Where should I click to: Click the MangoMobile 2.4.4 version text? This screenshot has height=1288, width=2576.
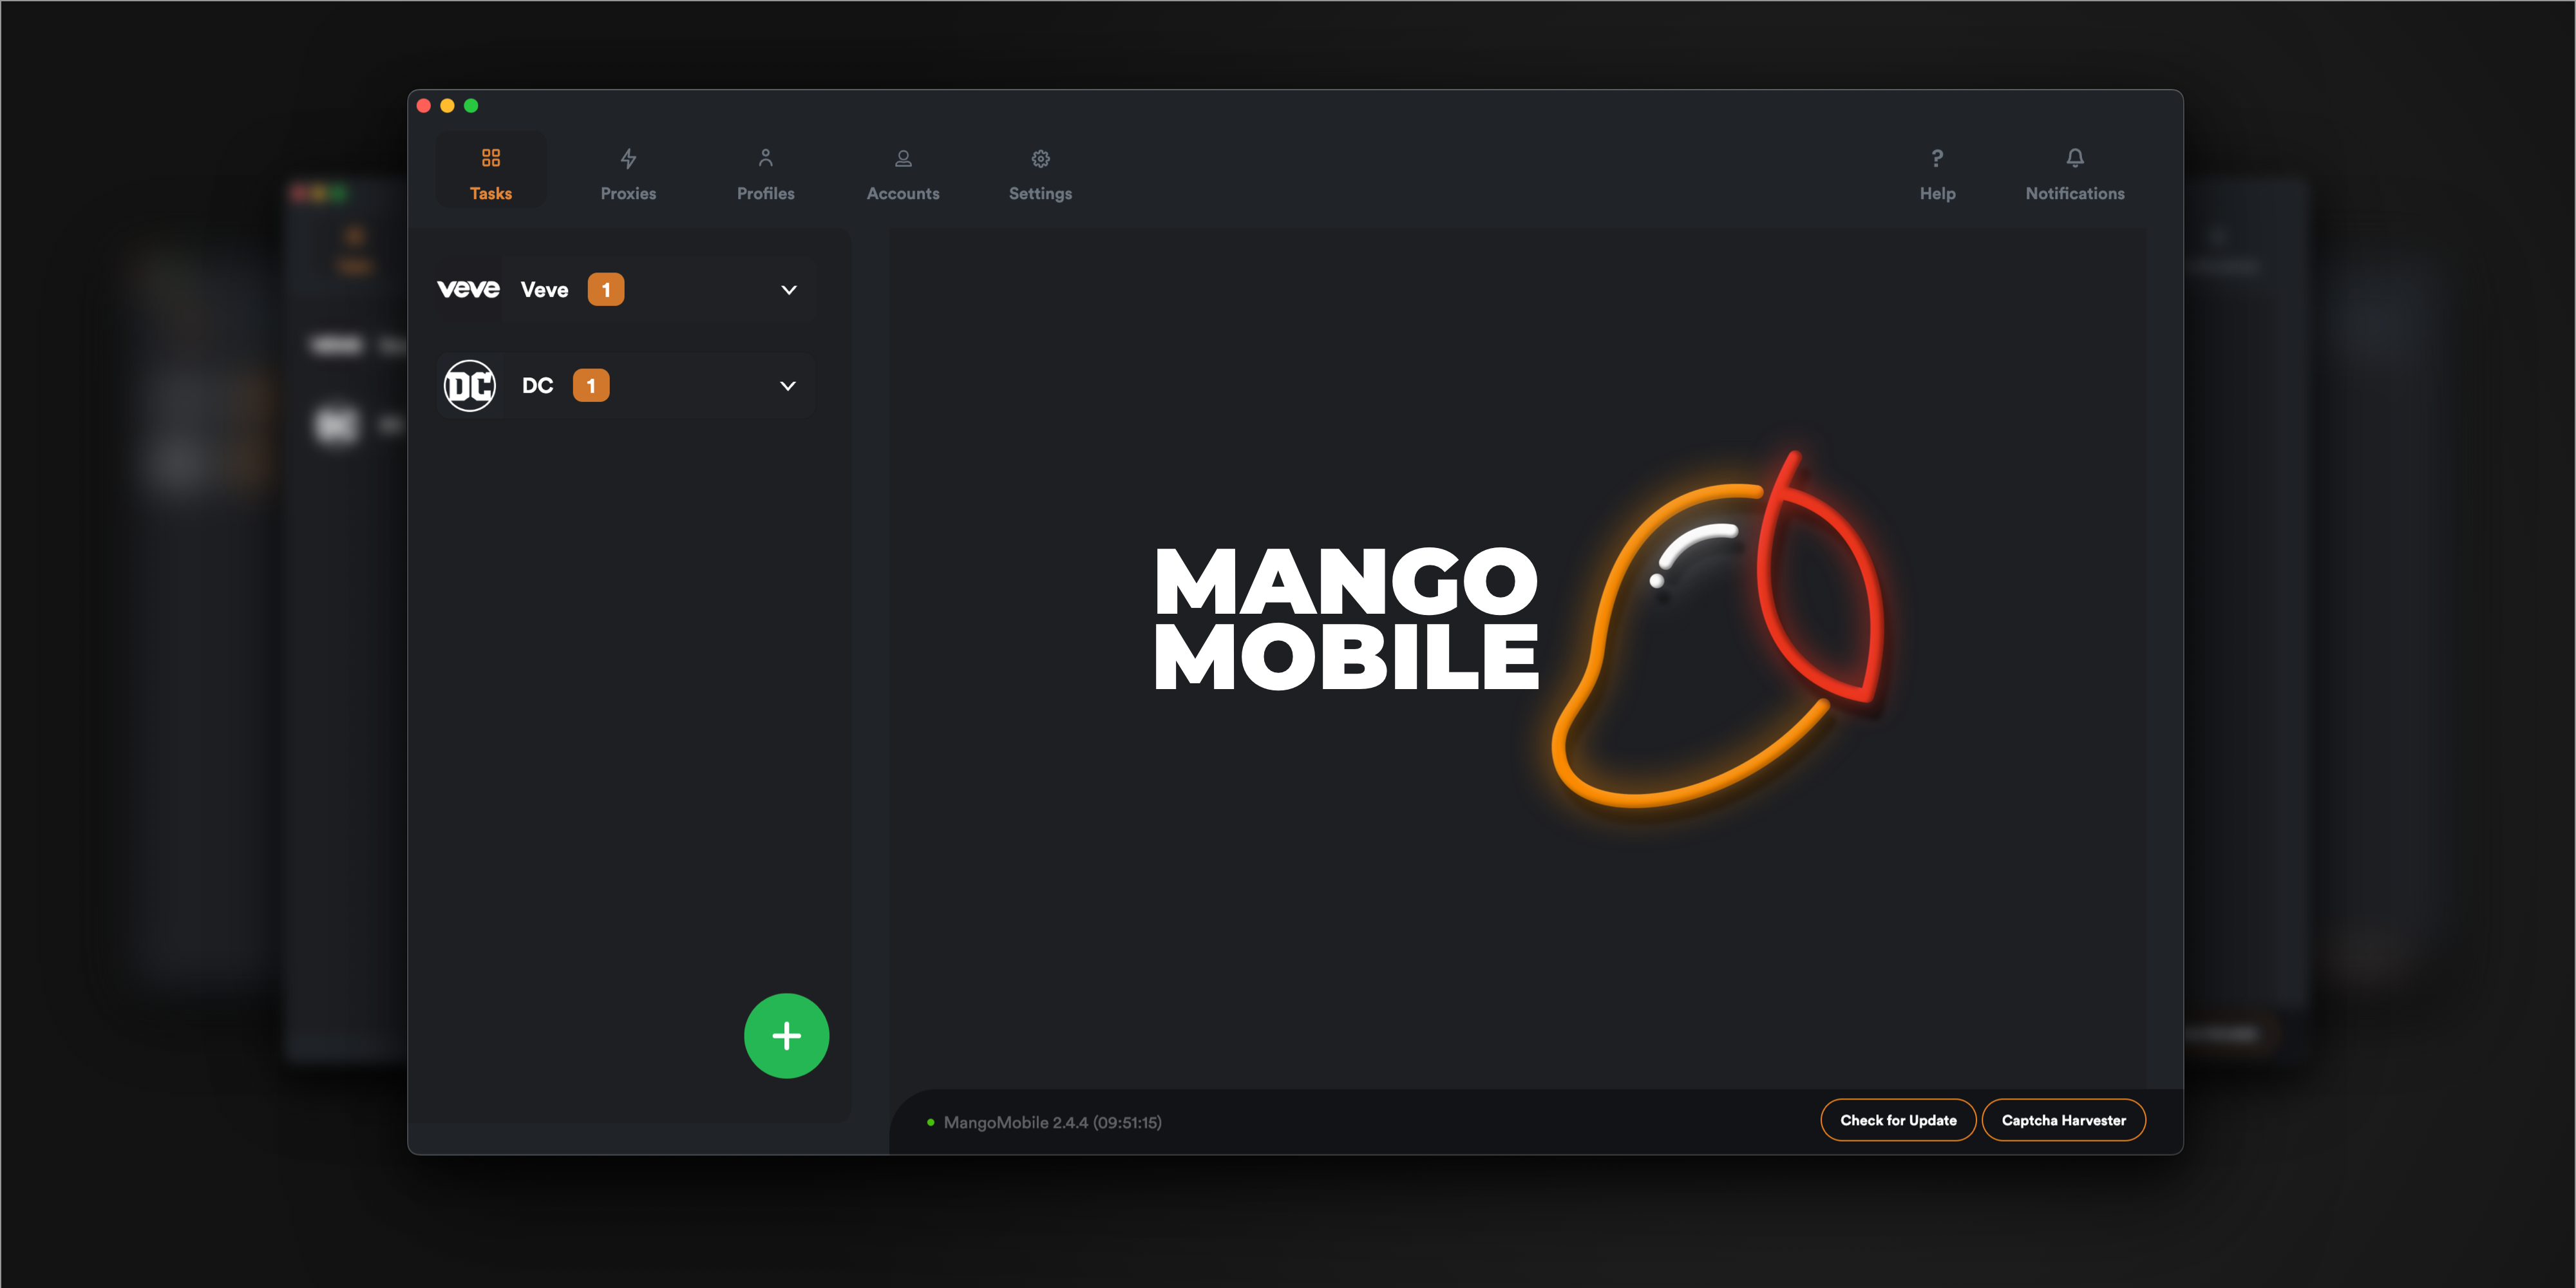coord(1053,1123)
